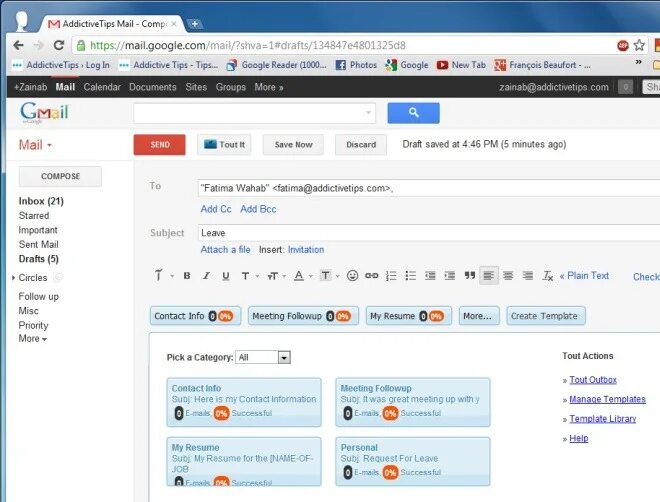
Task: Open Template Library link
Action: [603, 419]
